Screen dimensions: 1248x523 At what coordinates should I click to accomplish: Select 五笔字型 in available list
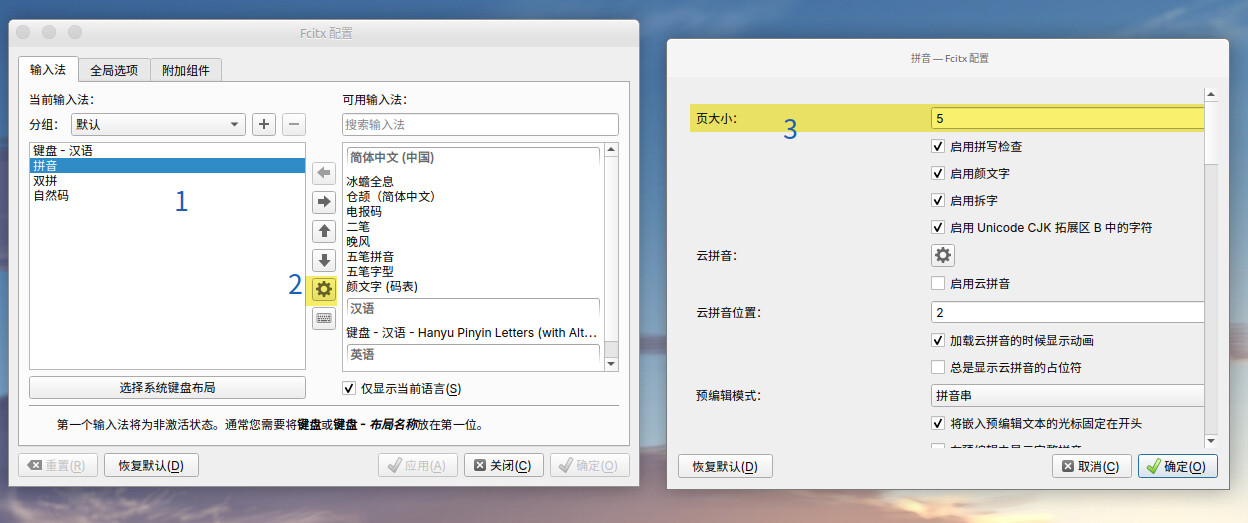point(473,272)
